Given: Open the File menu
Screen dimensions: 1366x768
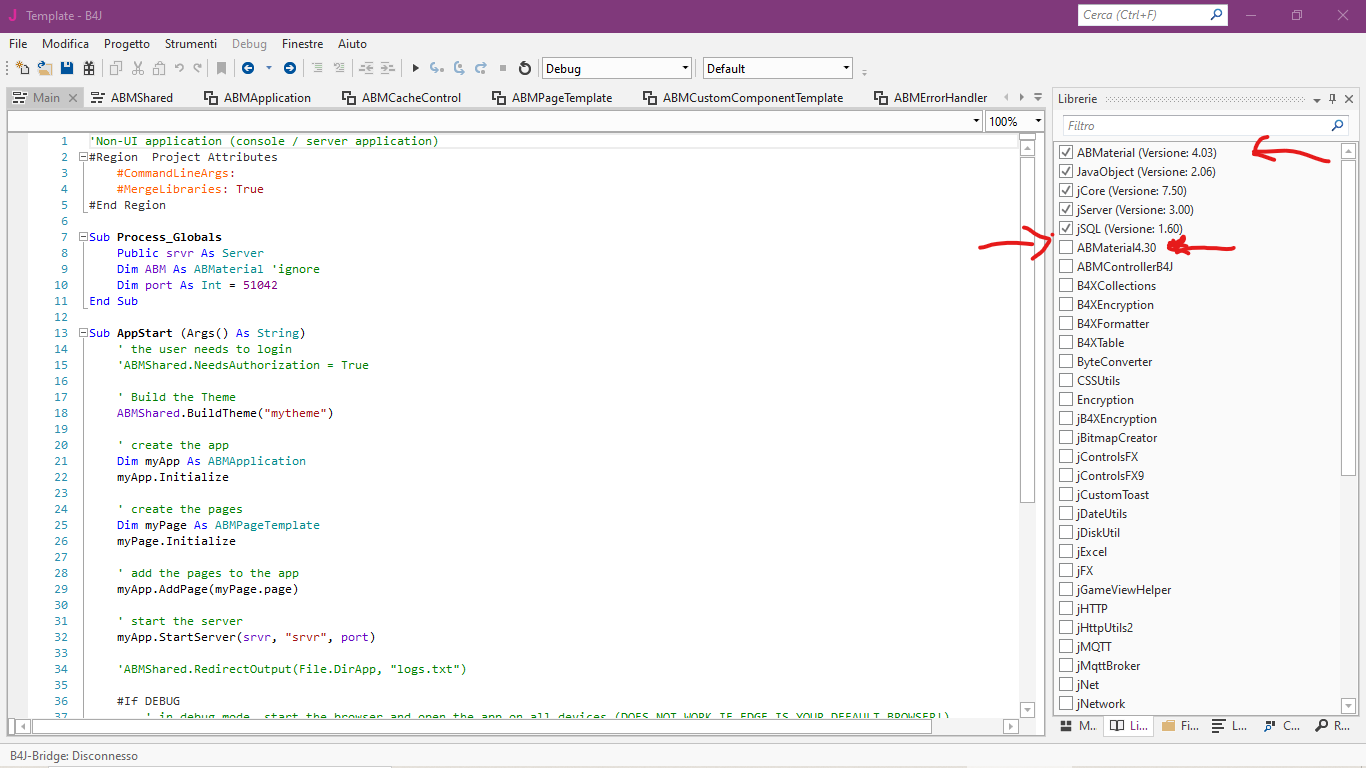Looking at the screenshot, I should coord(18,44).
